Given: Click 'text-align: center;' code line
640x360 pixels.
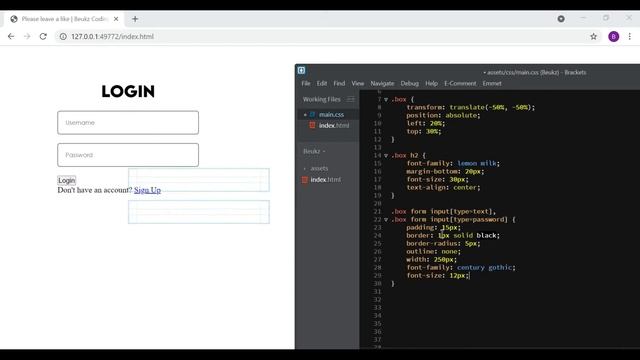Looking at the screenshot, I should 443,187.
